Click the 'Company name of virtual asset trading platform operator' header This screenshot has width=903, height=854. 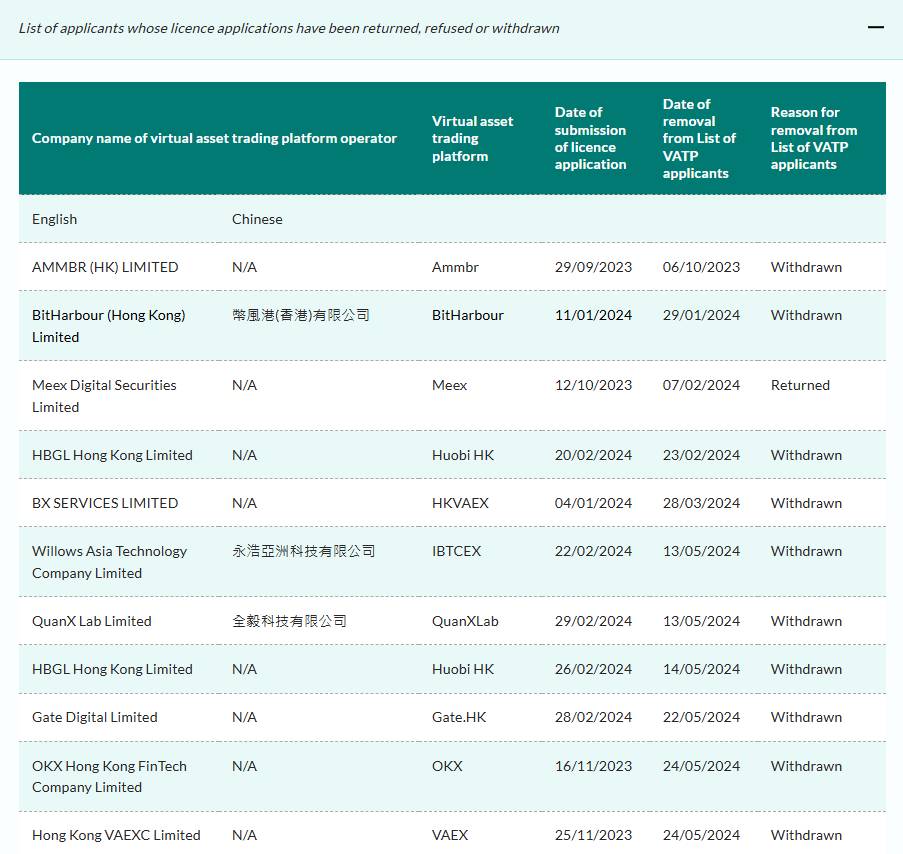point(214,138)
